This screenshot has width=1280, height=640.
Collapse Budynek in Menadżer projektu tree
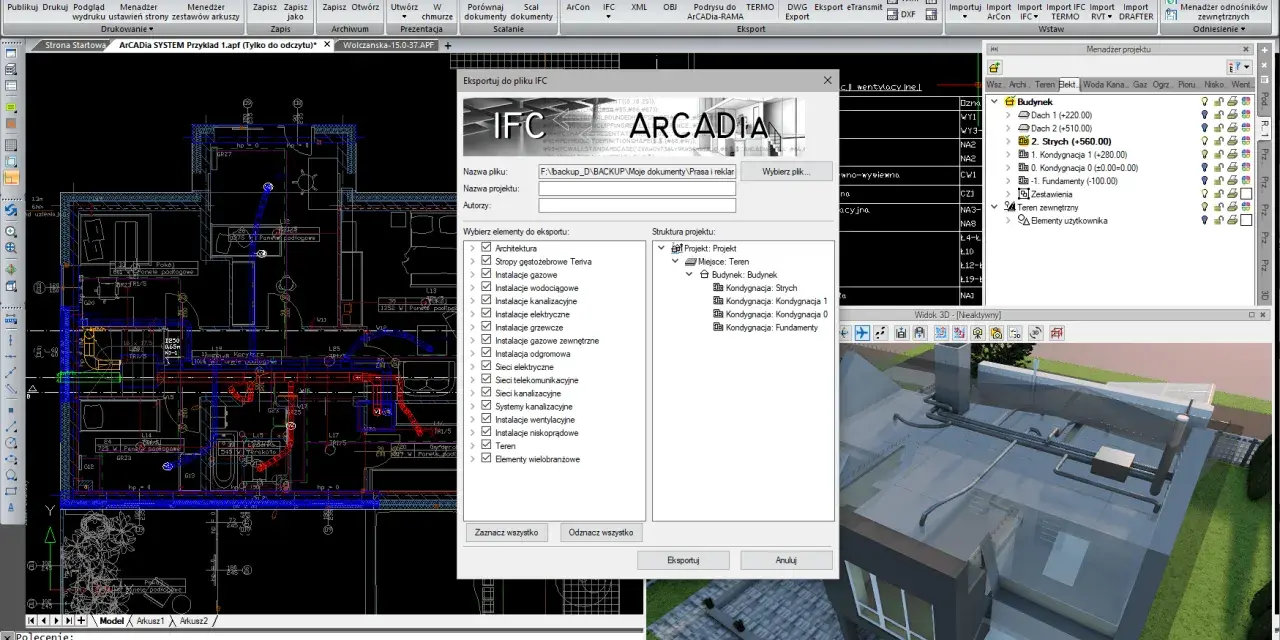coord(995,102)
